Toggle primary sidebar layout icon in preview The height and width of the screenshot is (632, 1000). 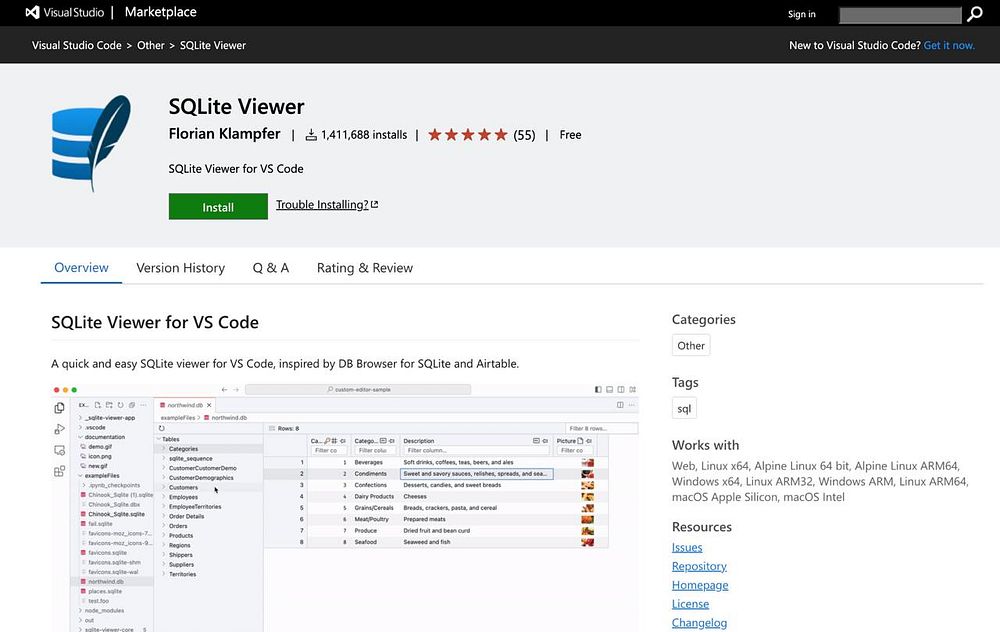tap(598, 389)
